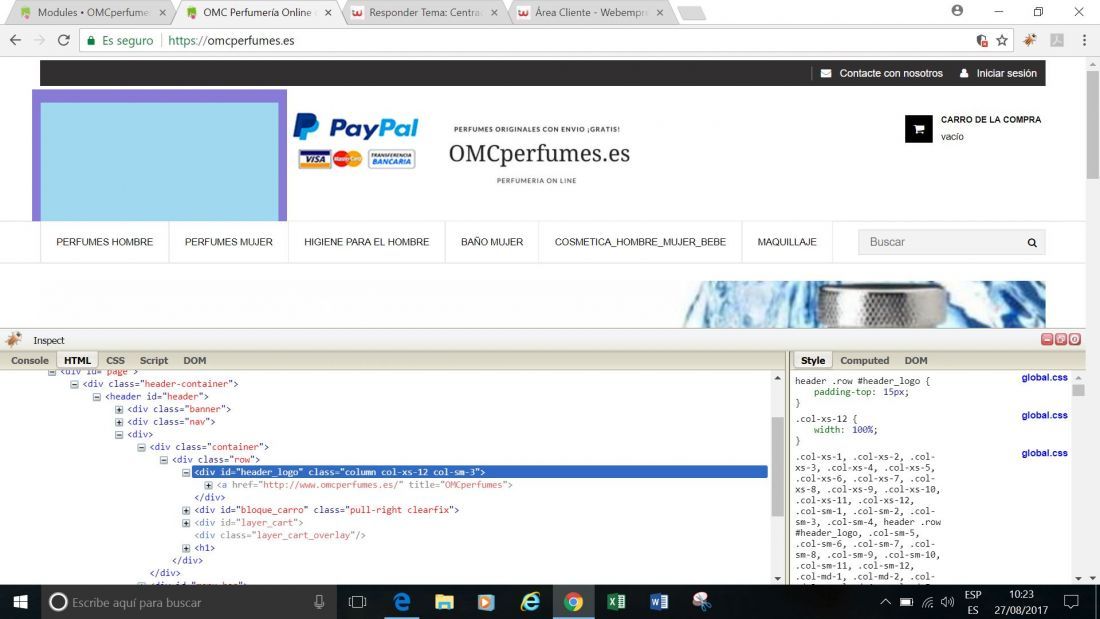Expand the h1 node
This screenshot has width=1100, height=619.
point(187,548)
